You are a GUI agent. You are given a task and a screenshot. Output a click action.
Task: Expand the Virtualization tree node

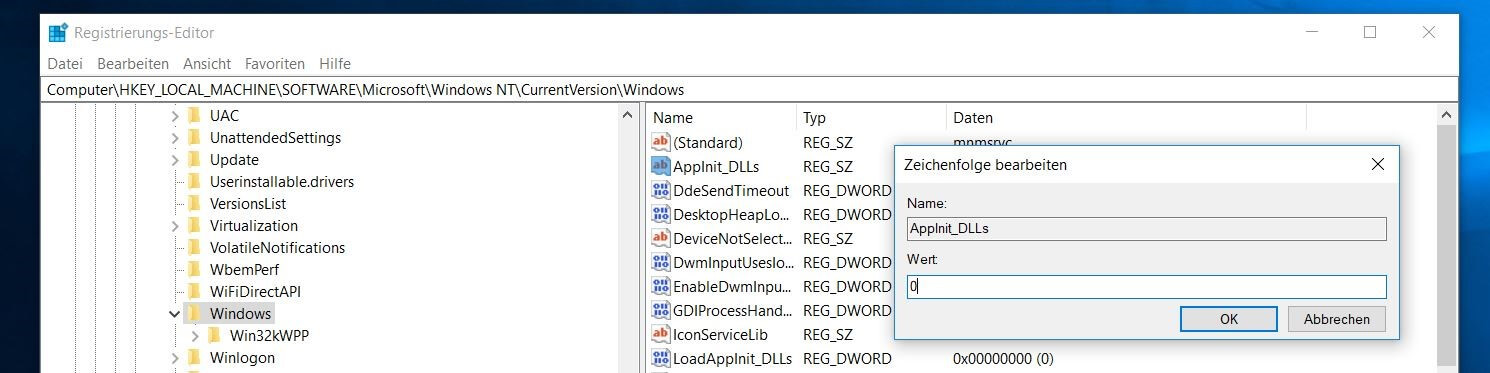click(175, 226)
